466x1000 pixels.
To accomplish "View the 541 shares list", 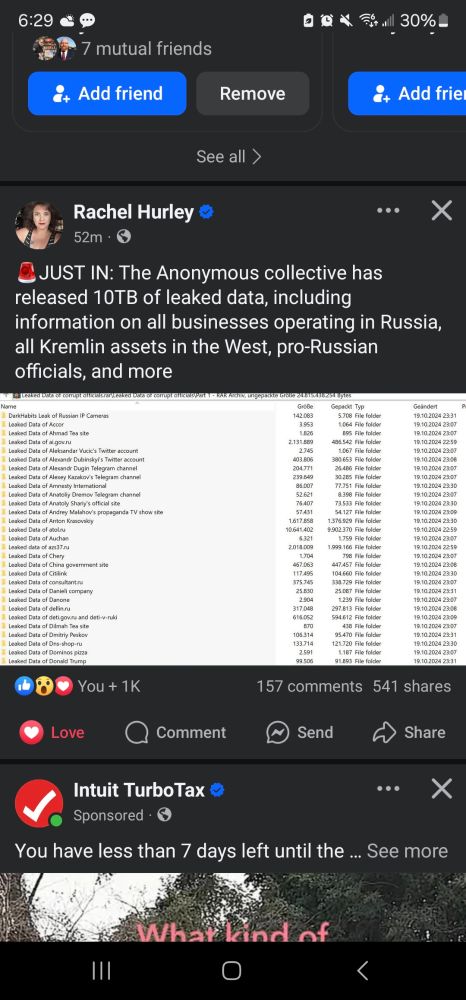I will pos(412,686).
